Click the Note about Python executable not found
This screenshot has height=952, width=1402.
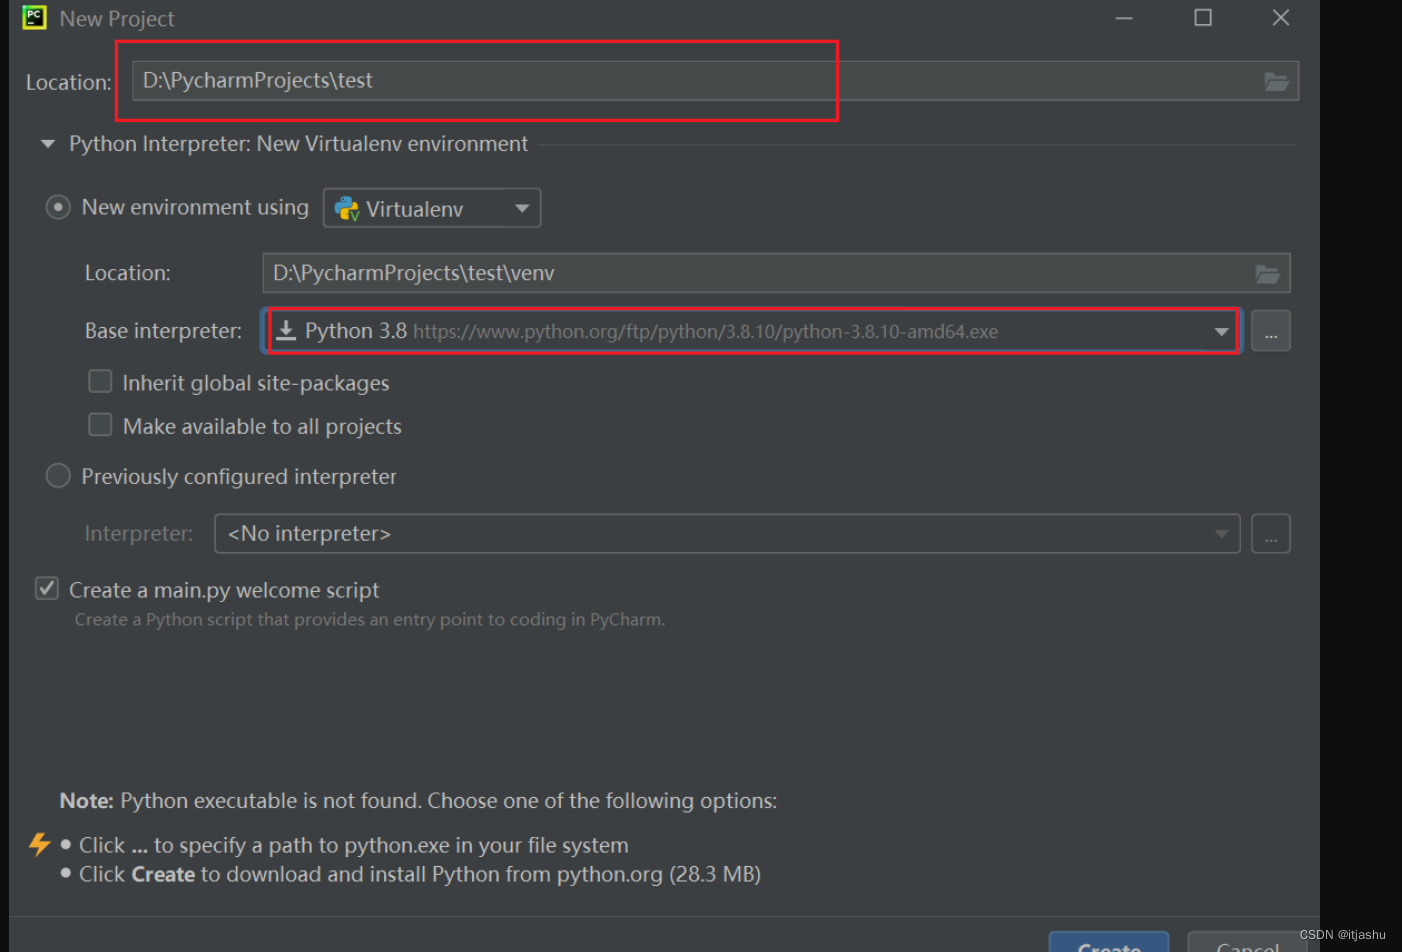pyautogui.click(x=418, y=801)
